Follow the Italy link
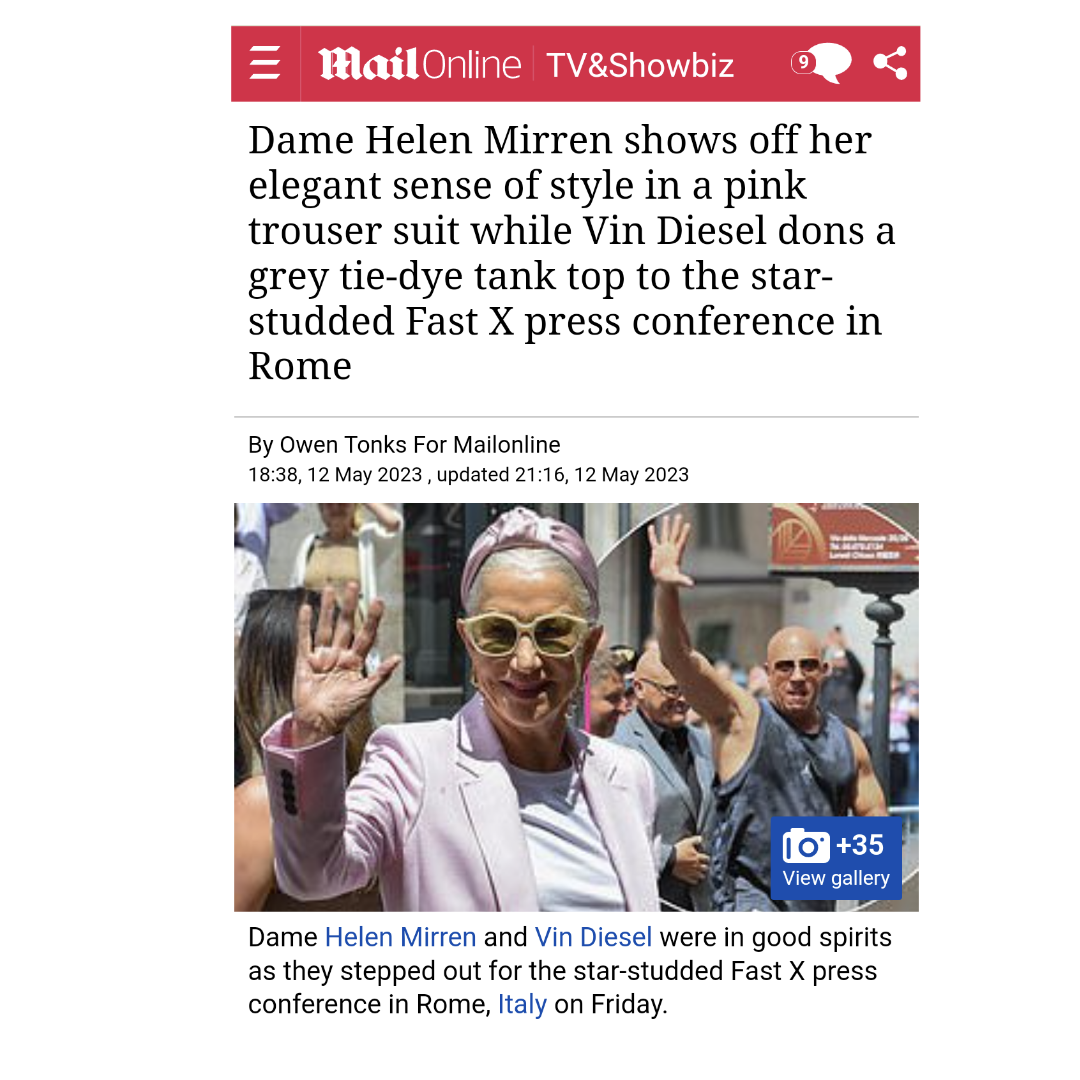 tap(522, 1004)
